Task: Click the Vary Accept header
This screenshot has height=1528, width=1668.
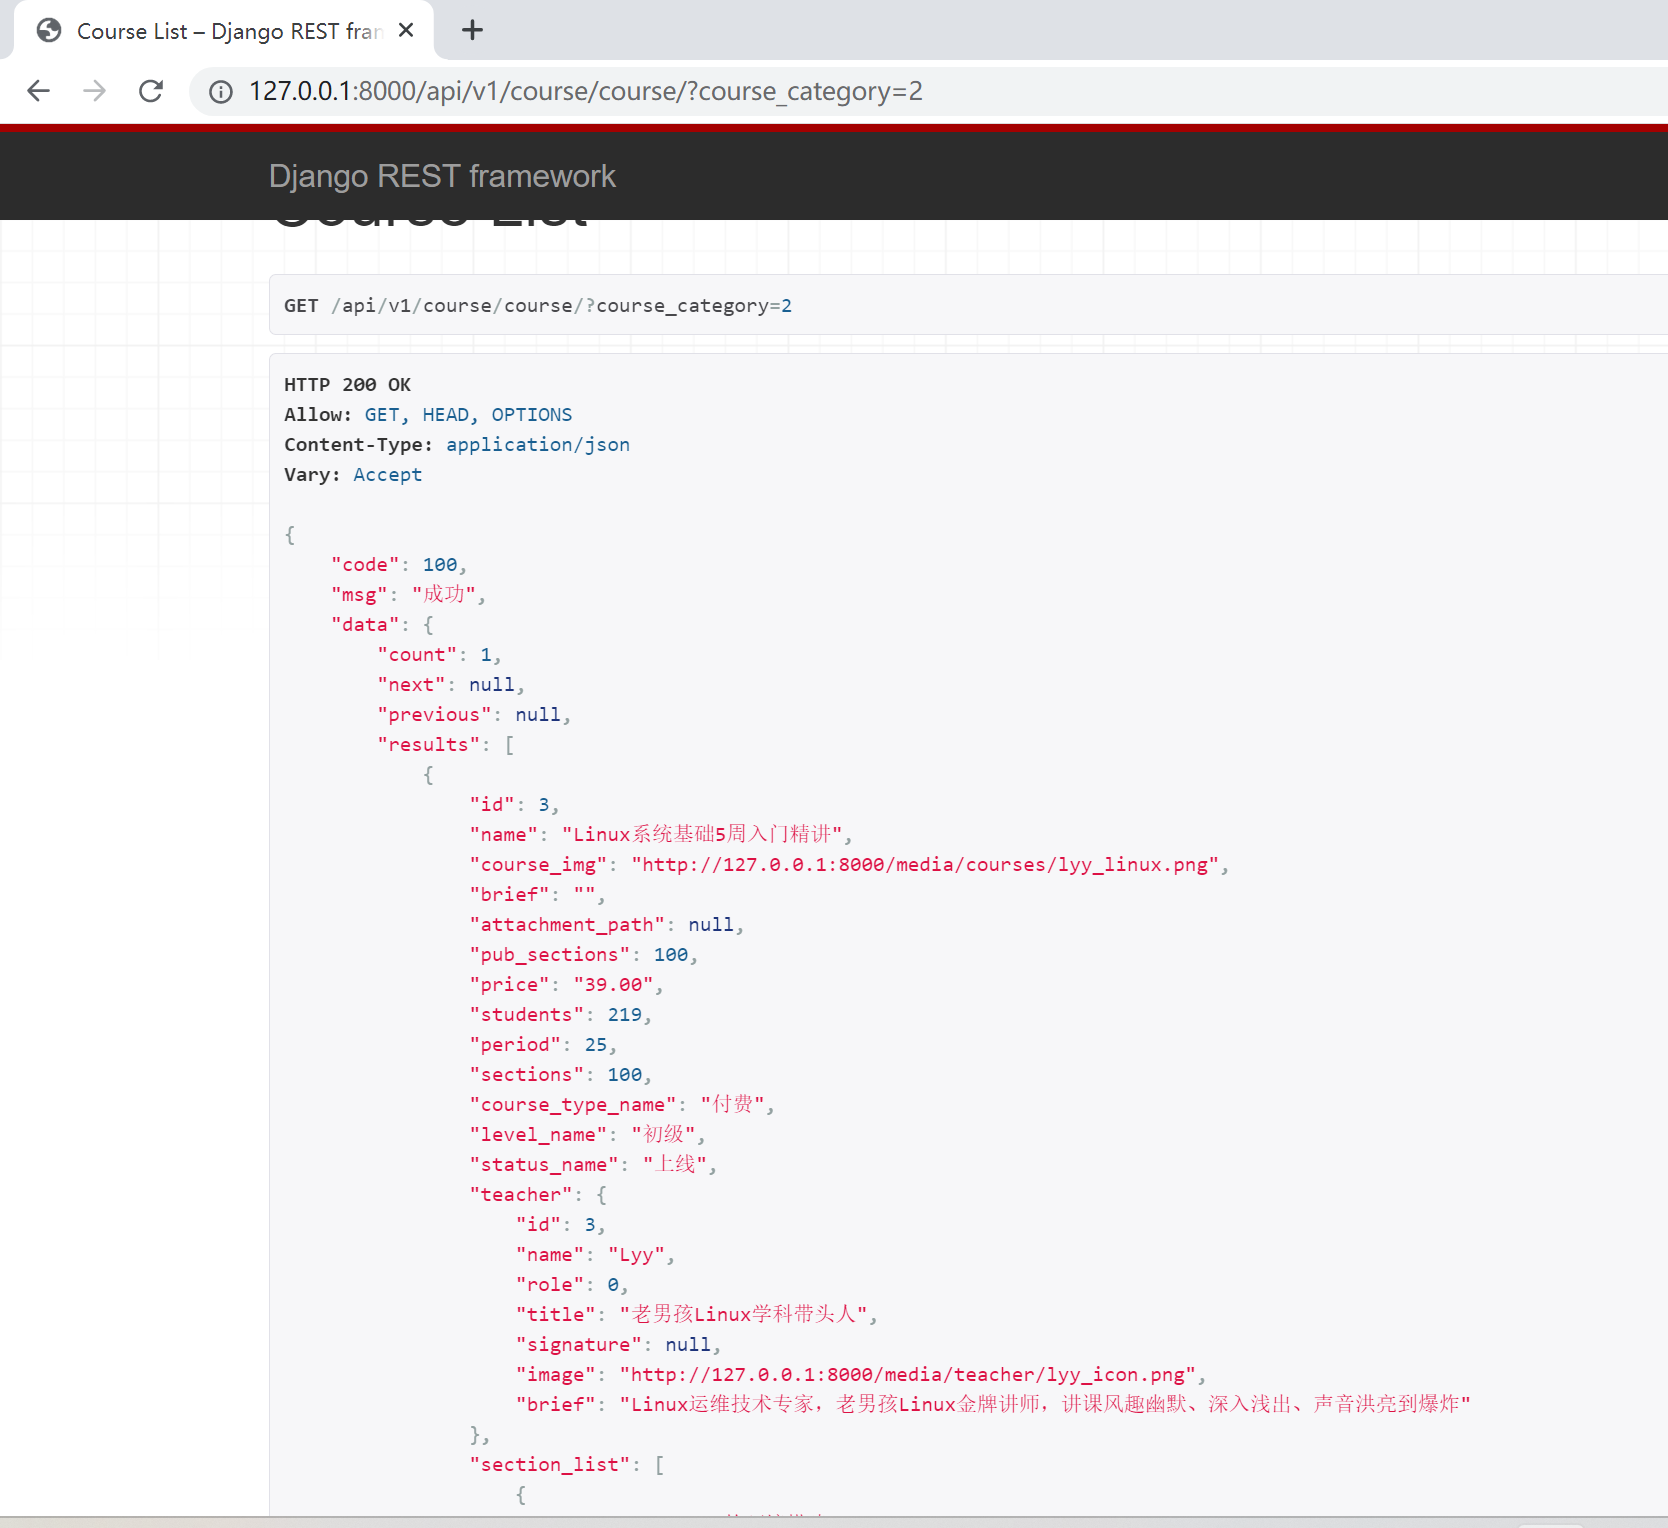Action: click(x=353, y=474)
